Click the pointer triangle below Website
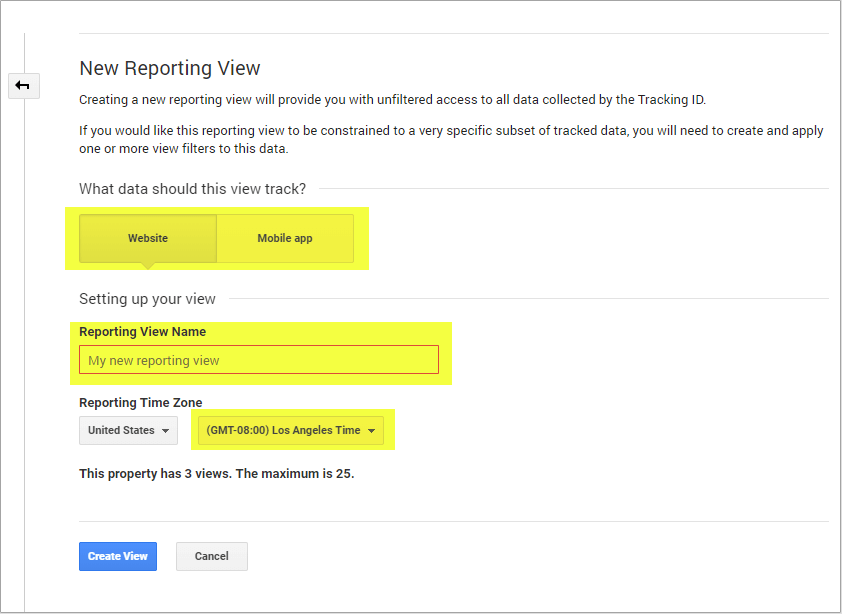The image size is (842, 614). [148, 266]
